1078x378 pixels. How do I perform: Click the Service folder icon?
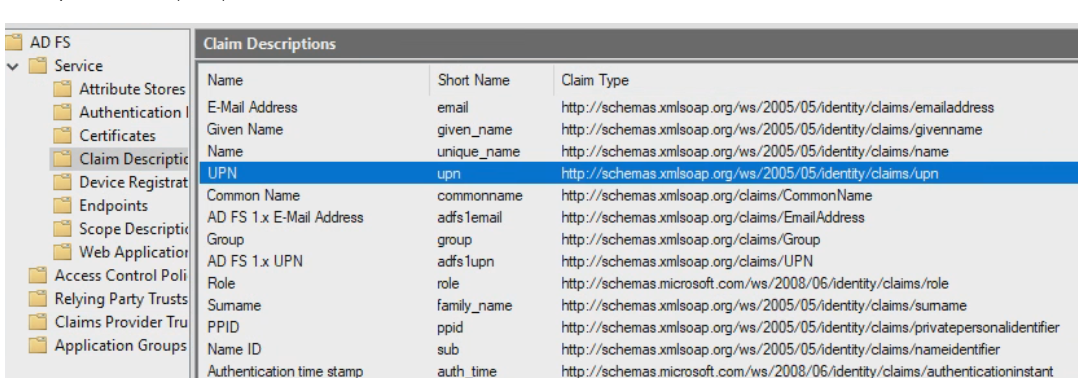point(38,66)
